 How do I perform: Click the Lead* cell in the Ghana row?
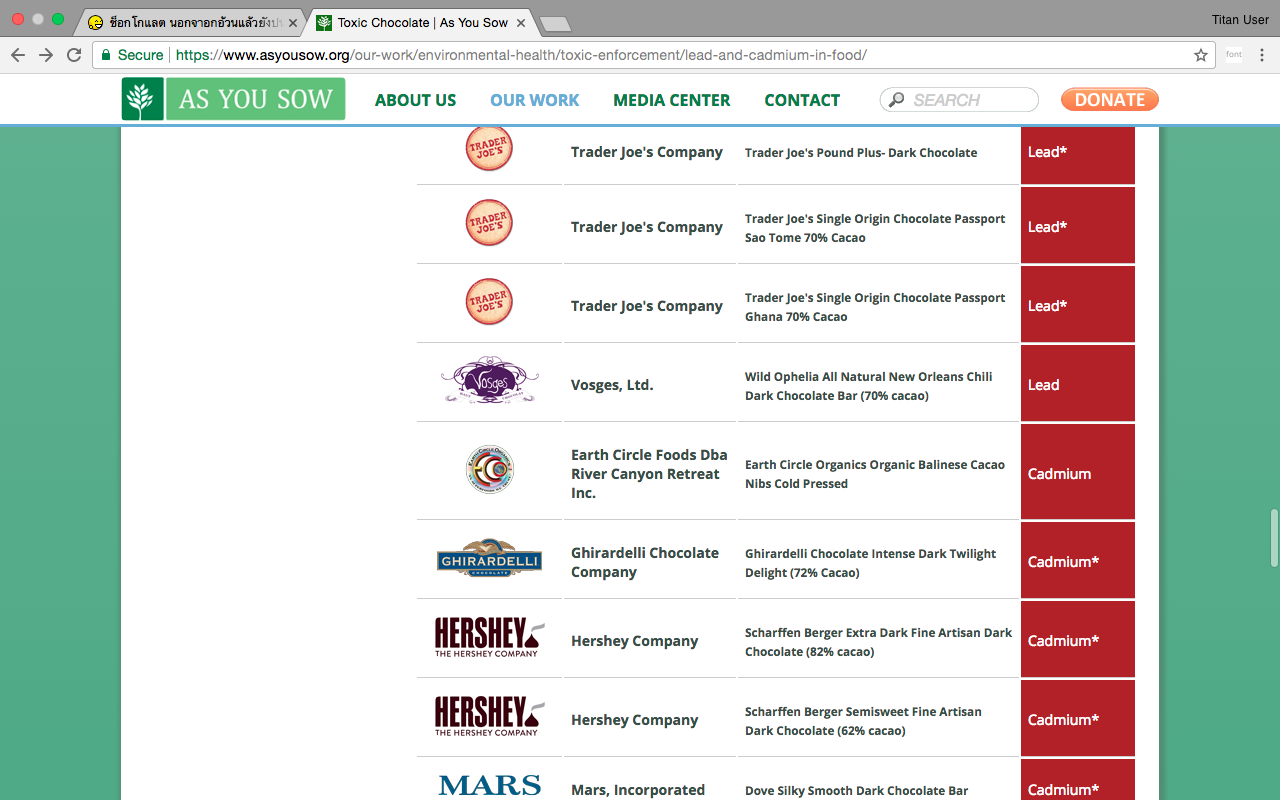coord(1078,304)
